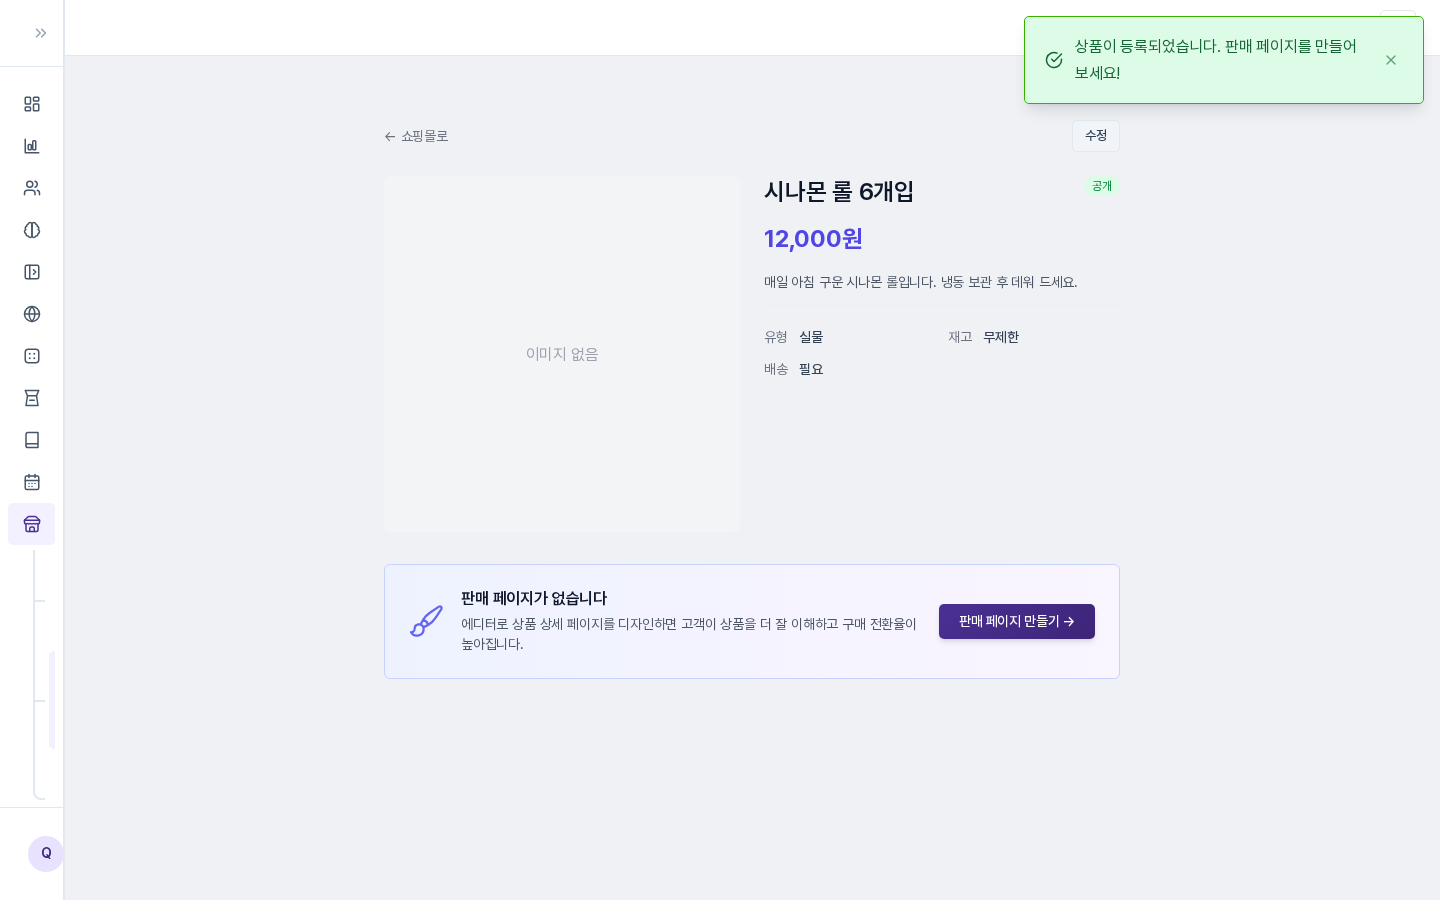This screenshot has height=900, width=1440.
Task: Expand the collapsed sidebar with double-chevron icon
Action: pyautogui.click(x=41, y=33)
